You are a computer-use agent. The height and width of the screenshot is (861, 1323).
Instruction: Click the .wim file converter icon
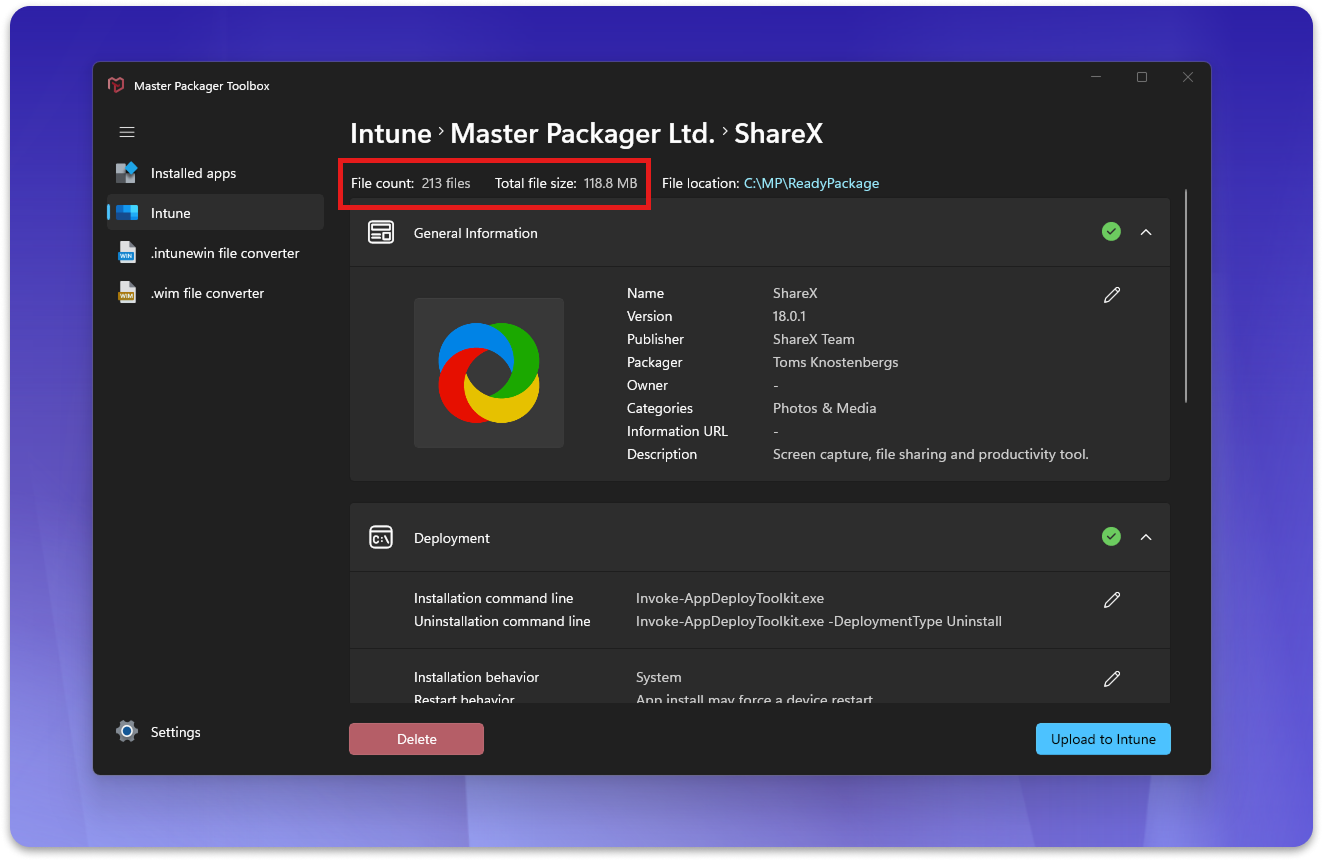pos(127,293)
